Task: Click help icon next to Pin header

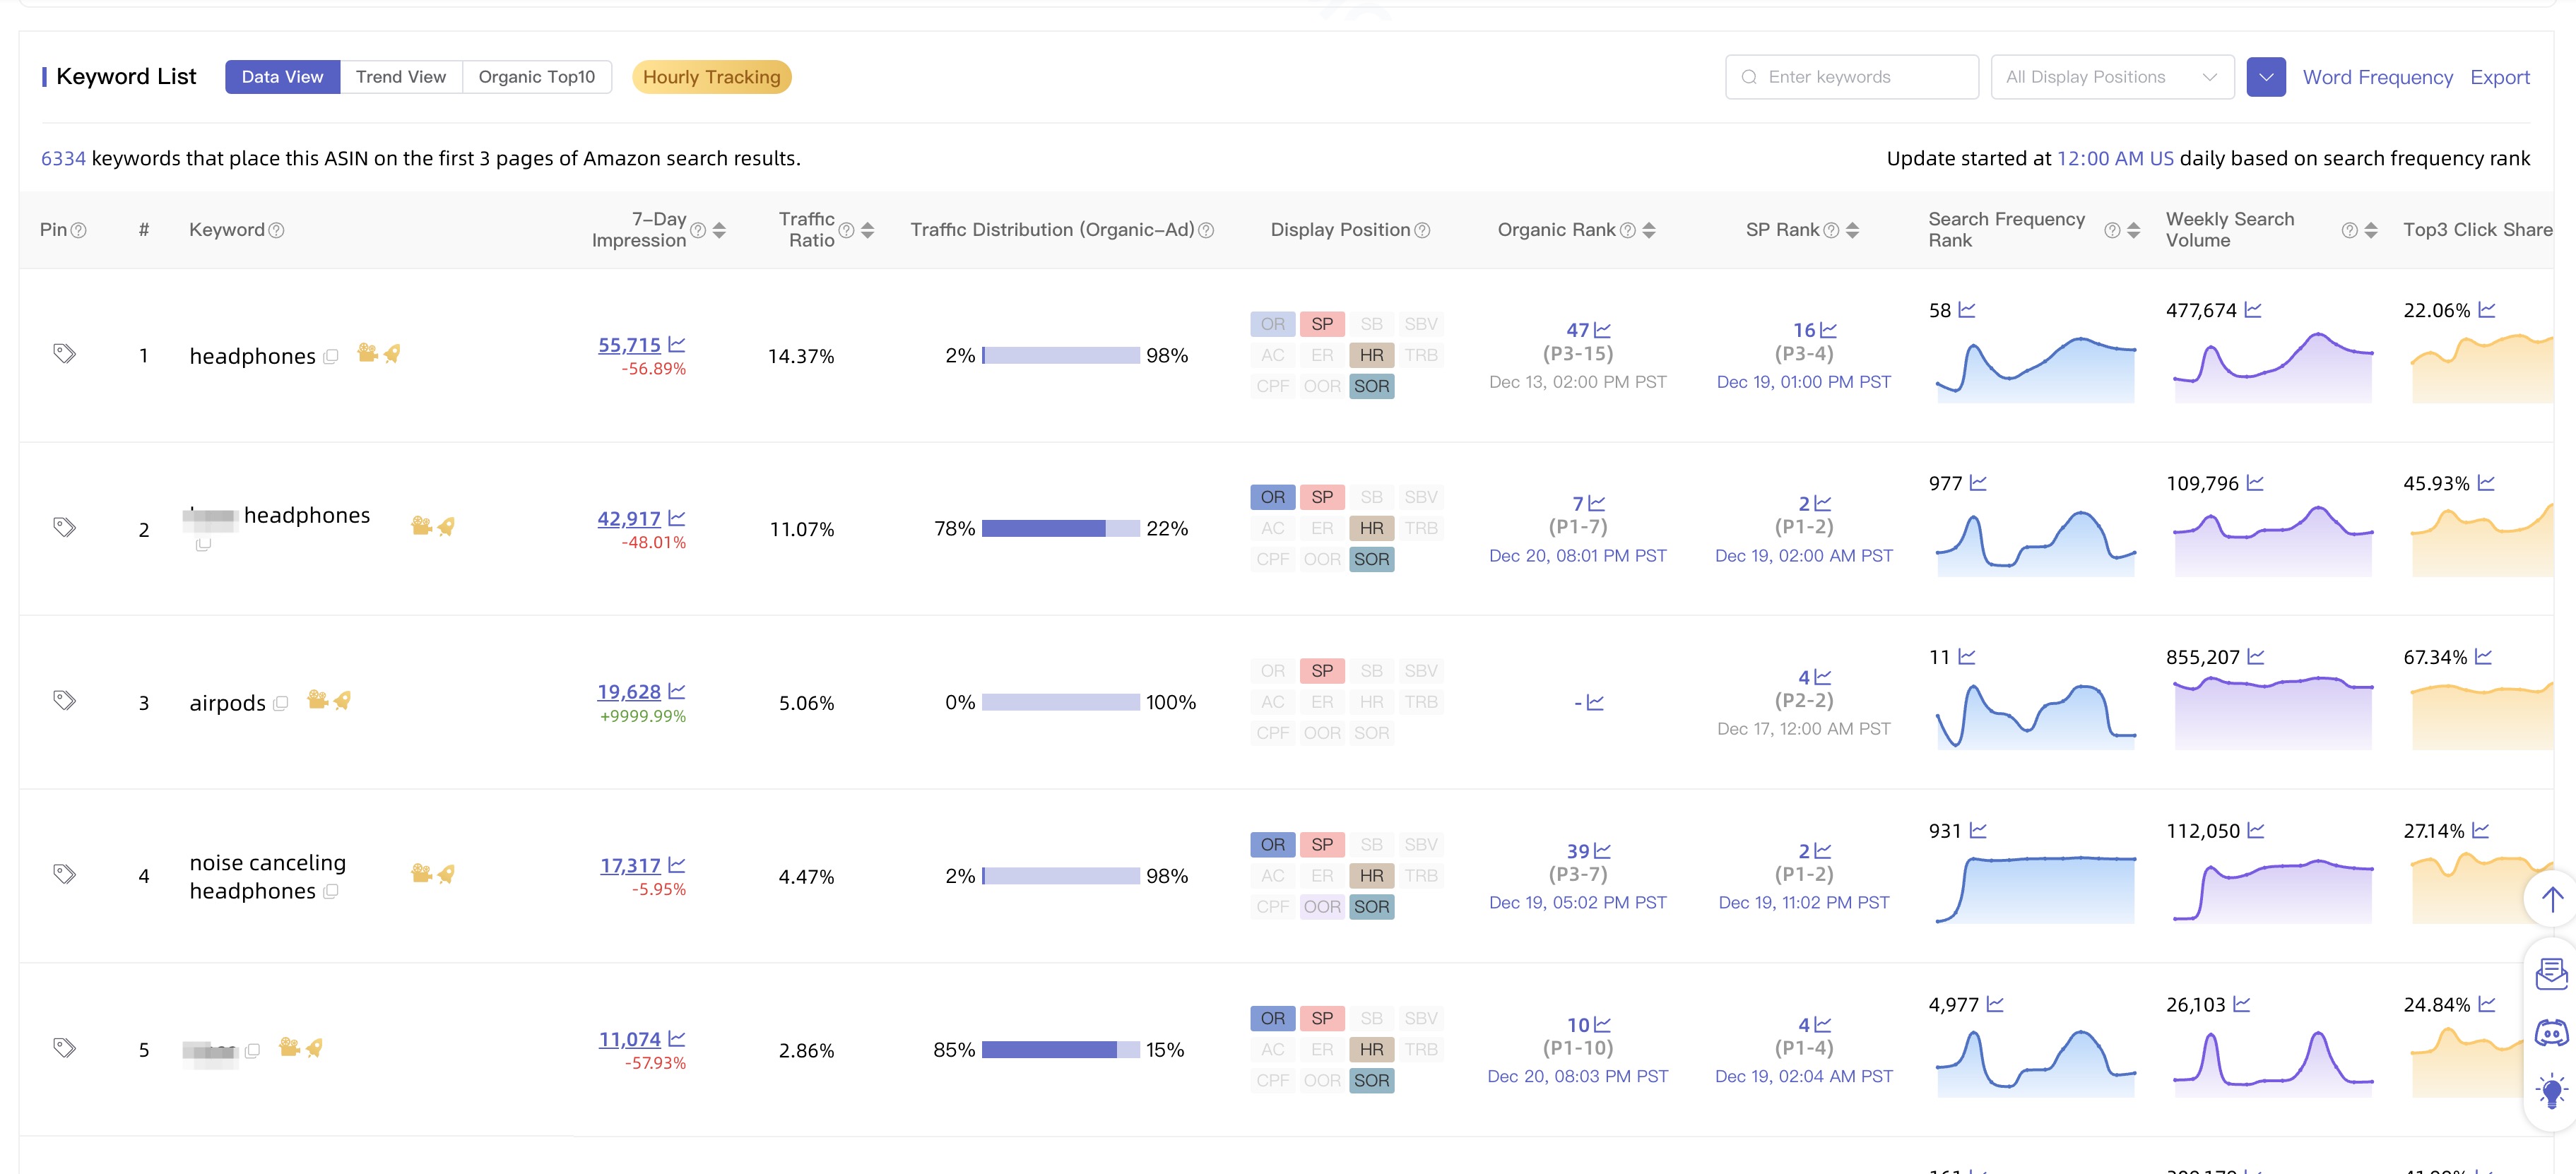Action: (x=79, y=230)
